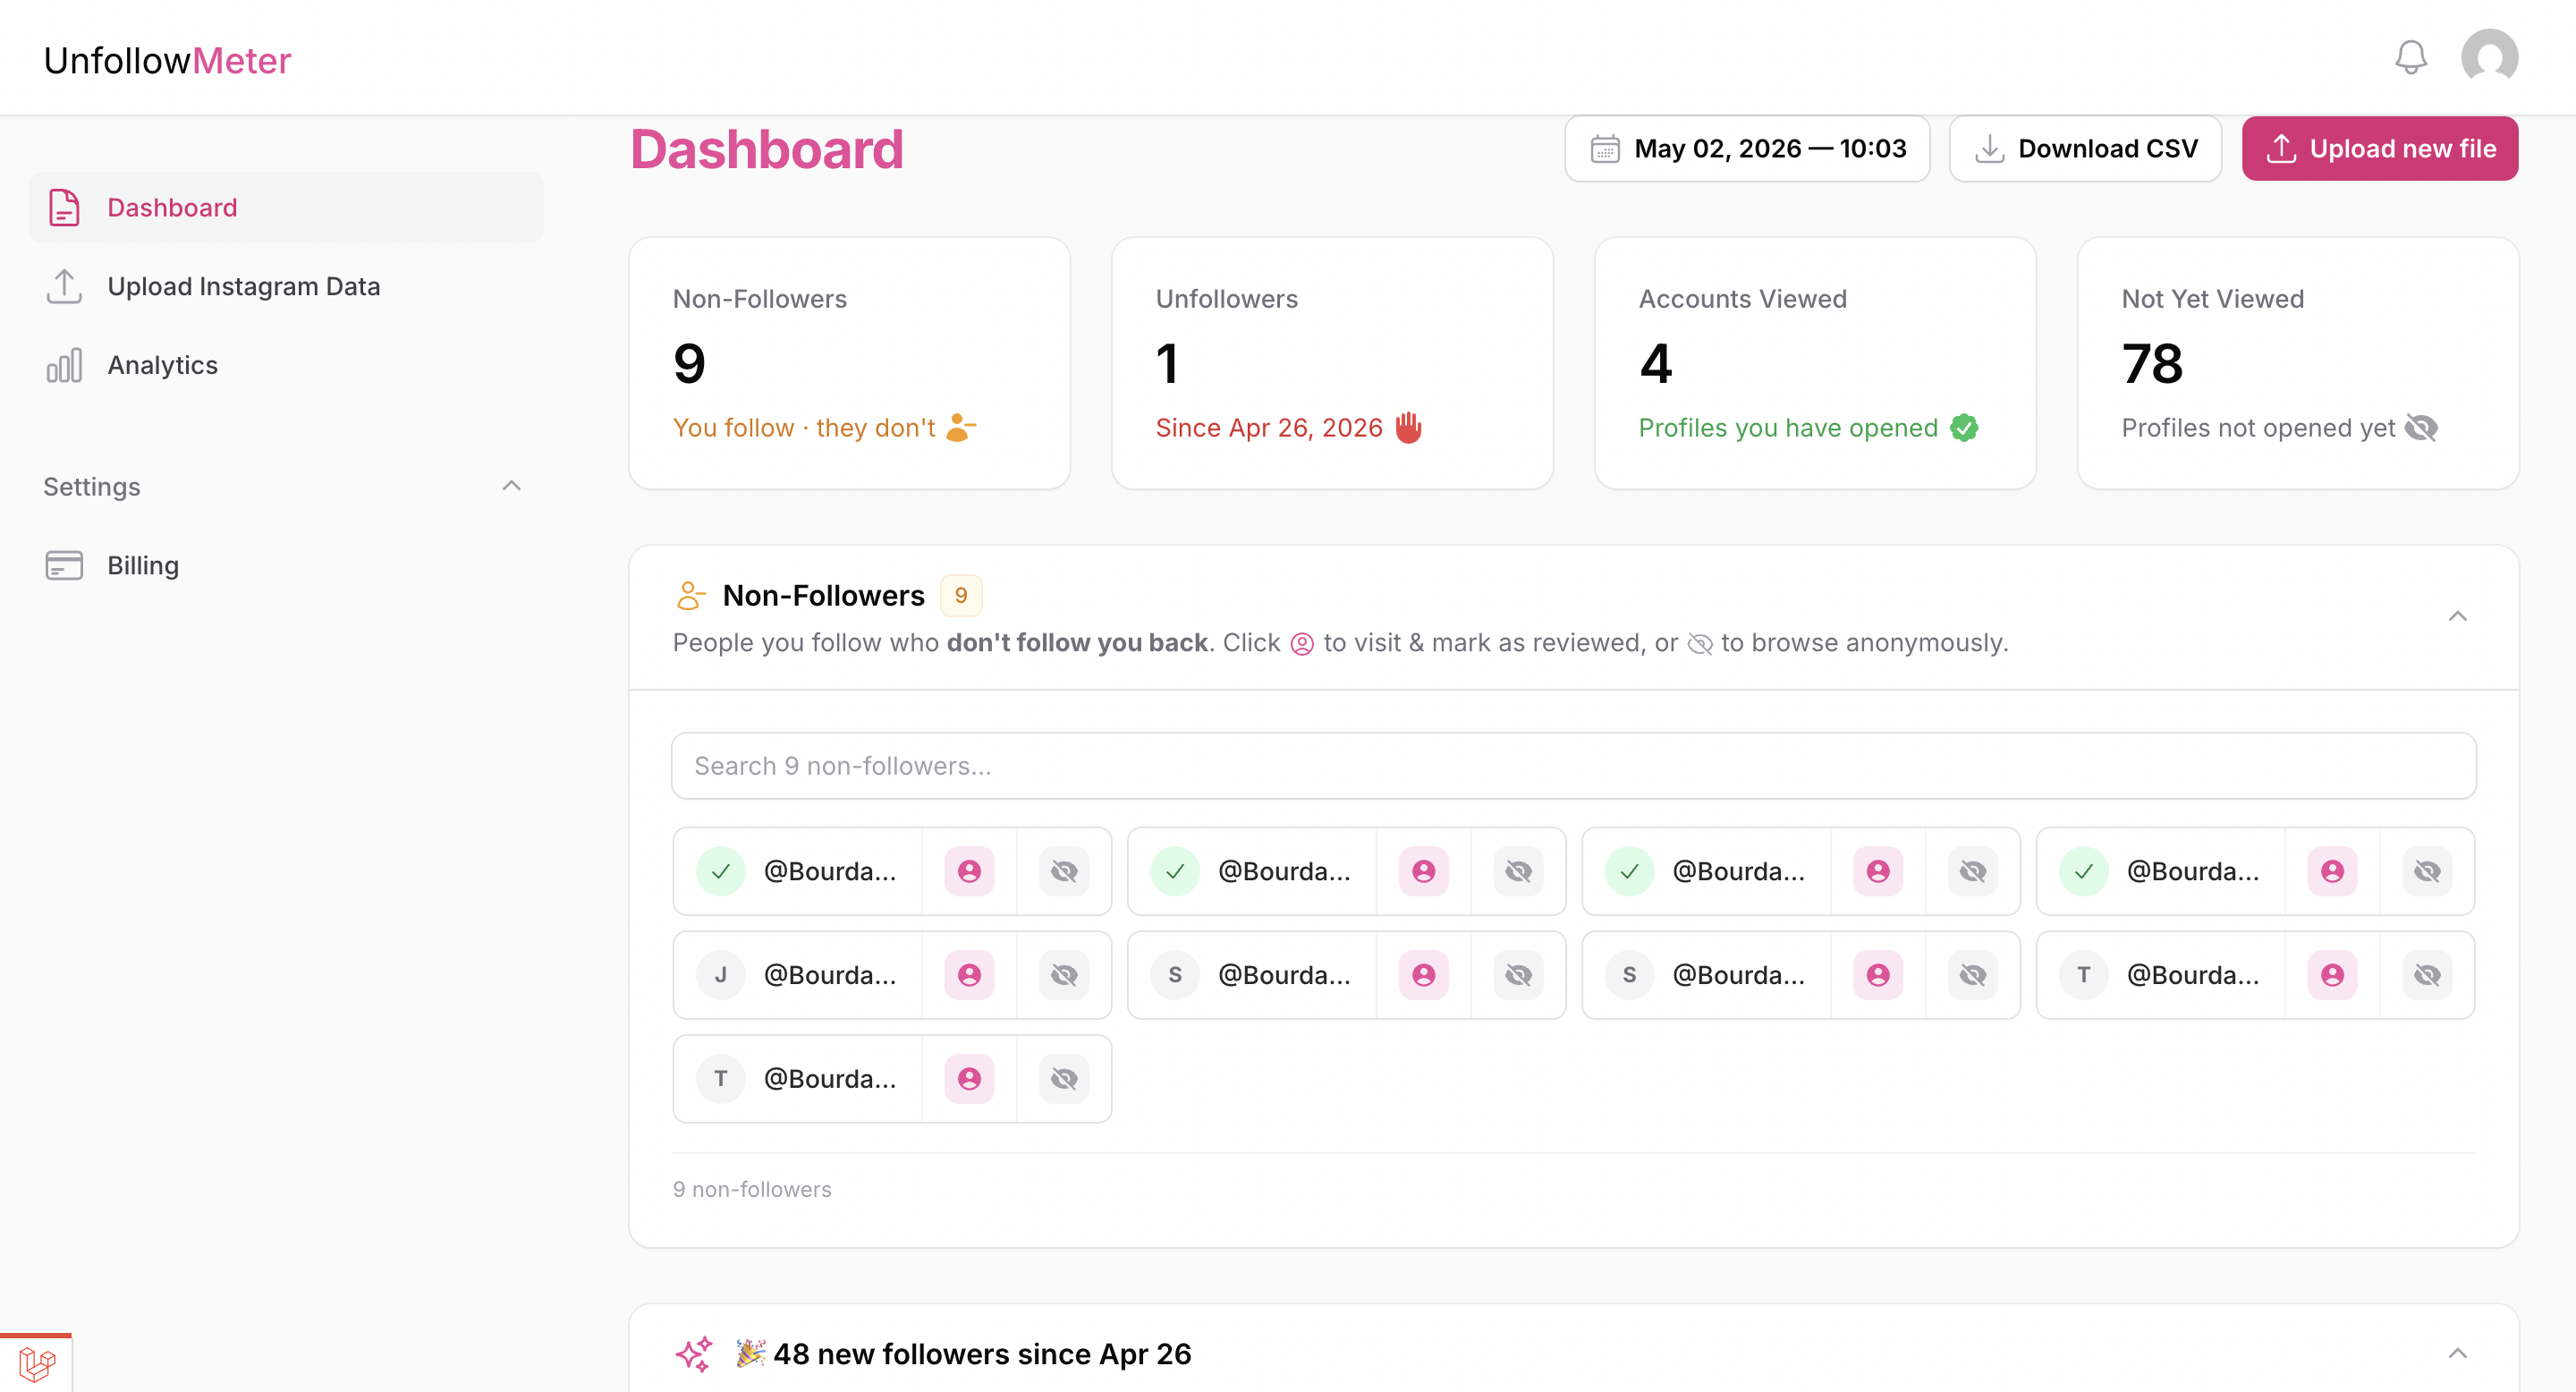The image size is (2576, 1392).
Task: Focus the Search 9 non-followers field
Action: (x=1573, y=766)
